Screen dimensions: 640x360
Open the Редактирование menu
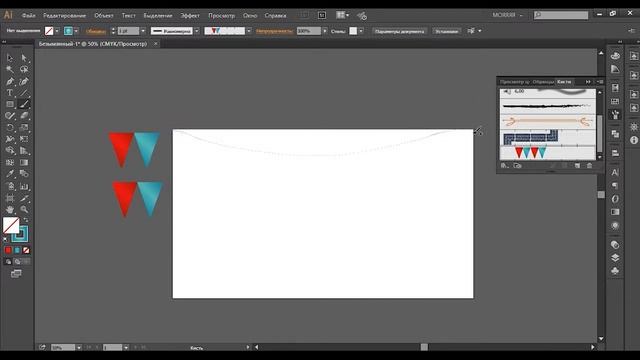click(x=64, y=16)
